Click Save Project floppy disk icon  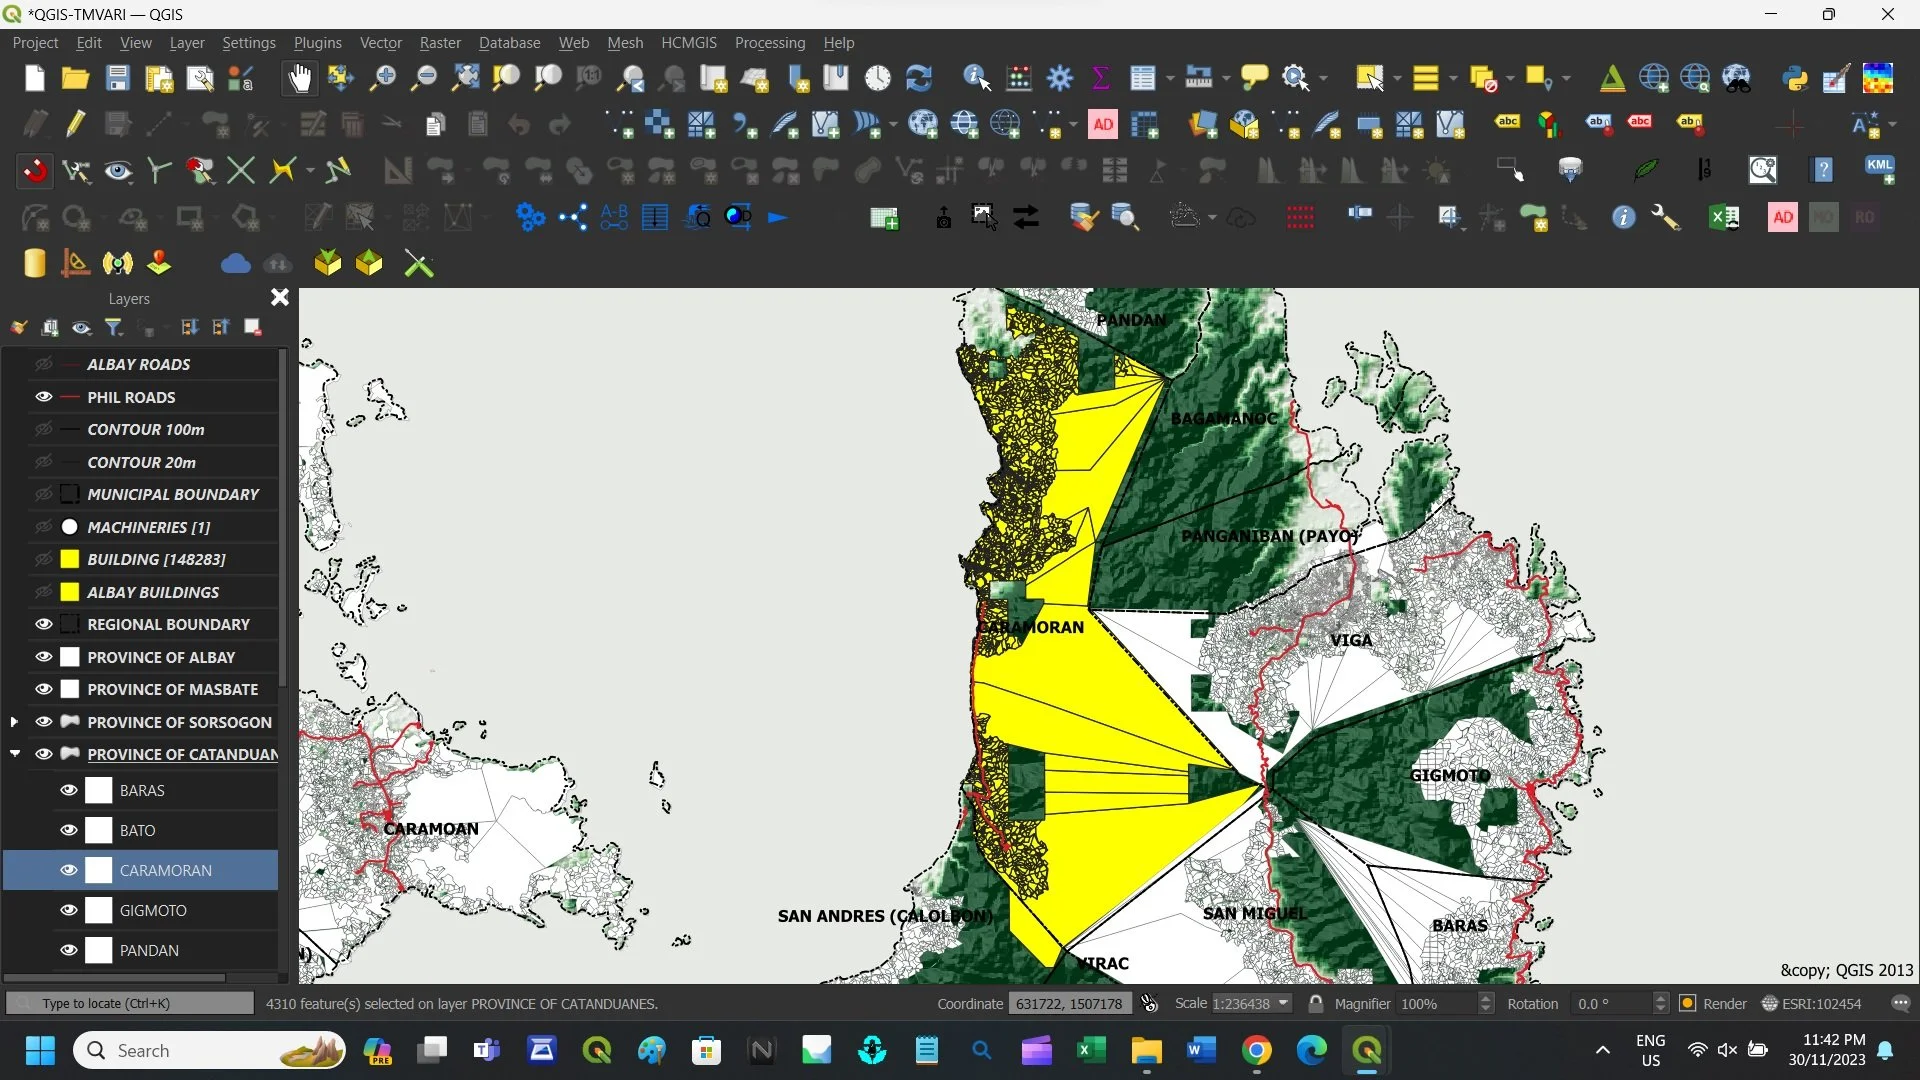tap(118, 78)
